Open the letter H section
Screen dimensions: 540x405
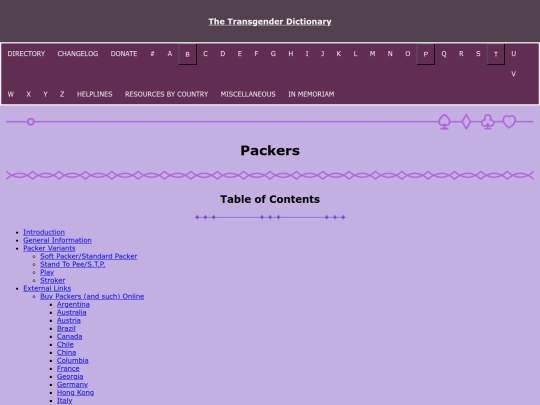point(291,54)
